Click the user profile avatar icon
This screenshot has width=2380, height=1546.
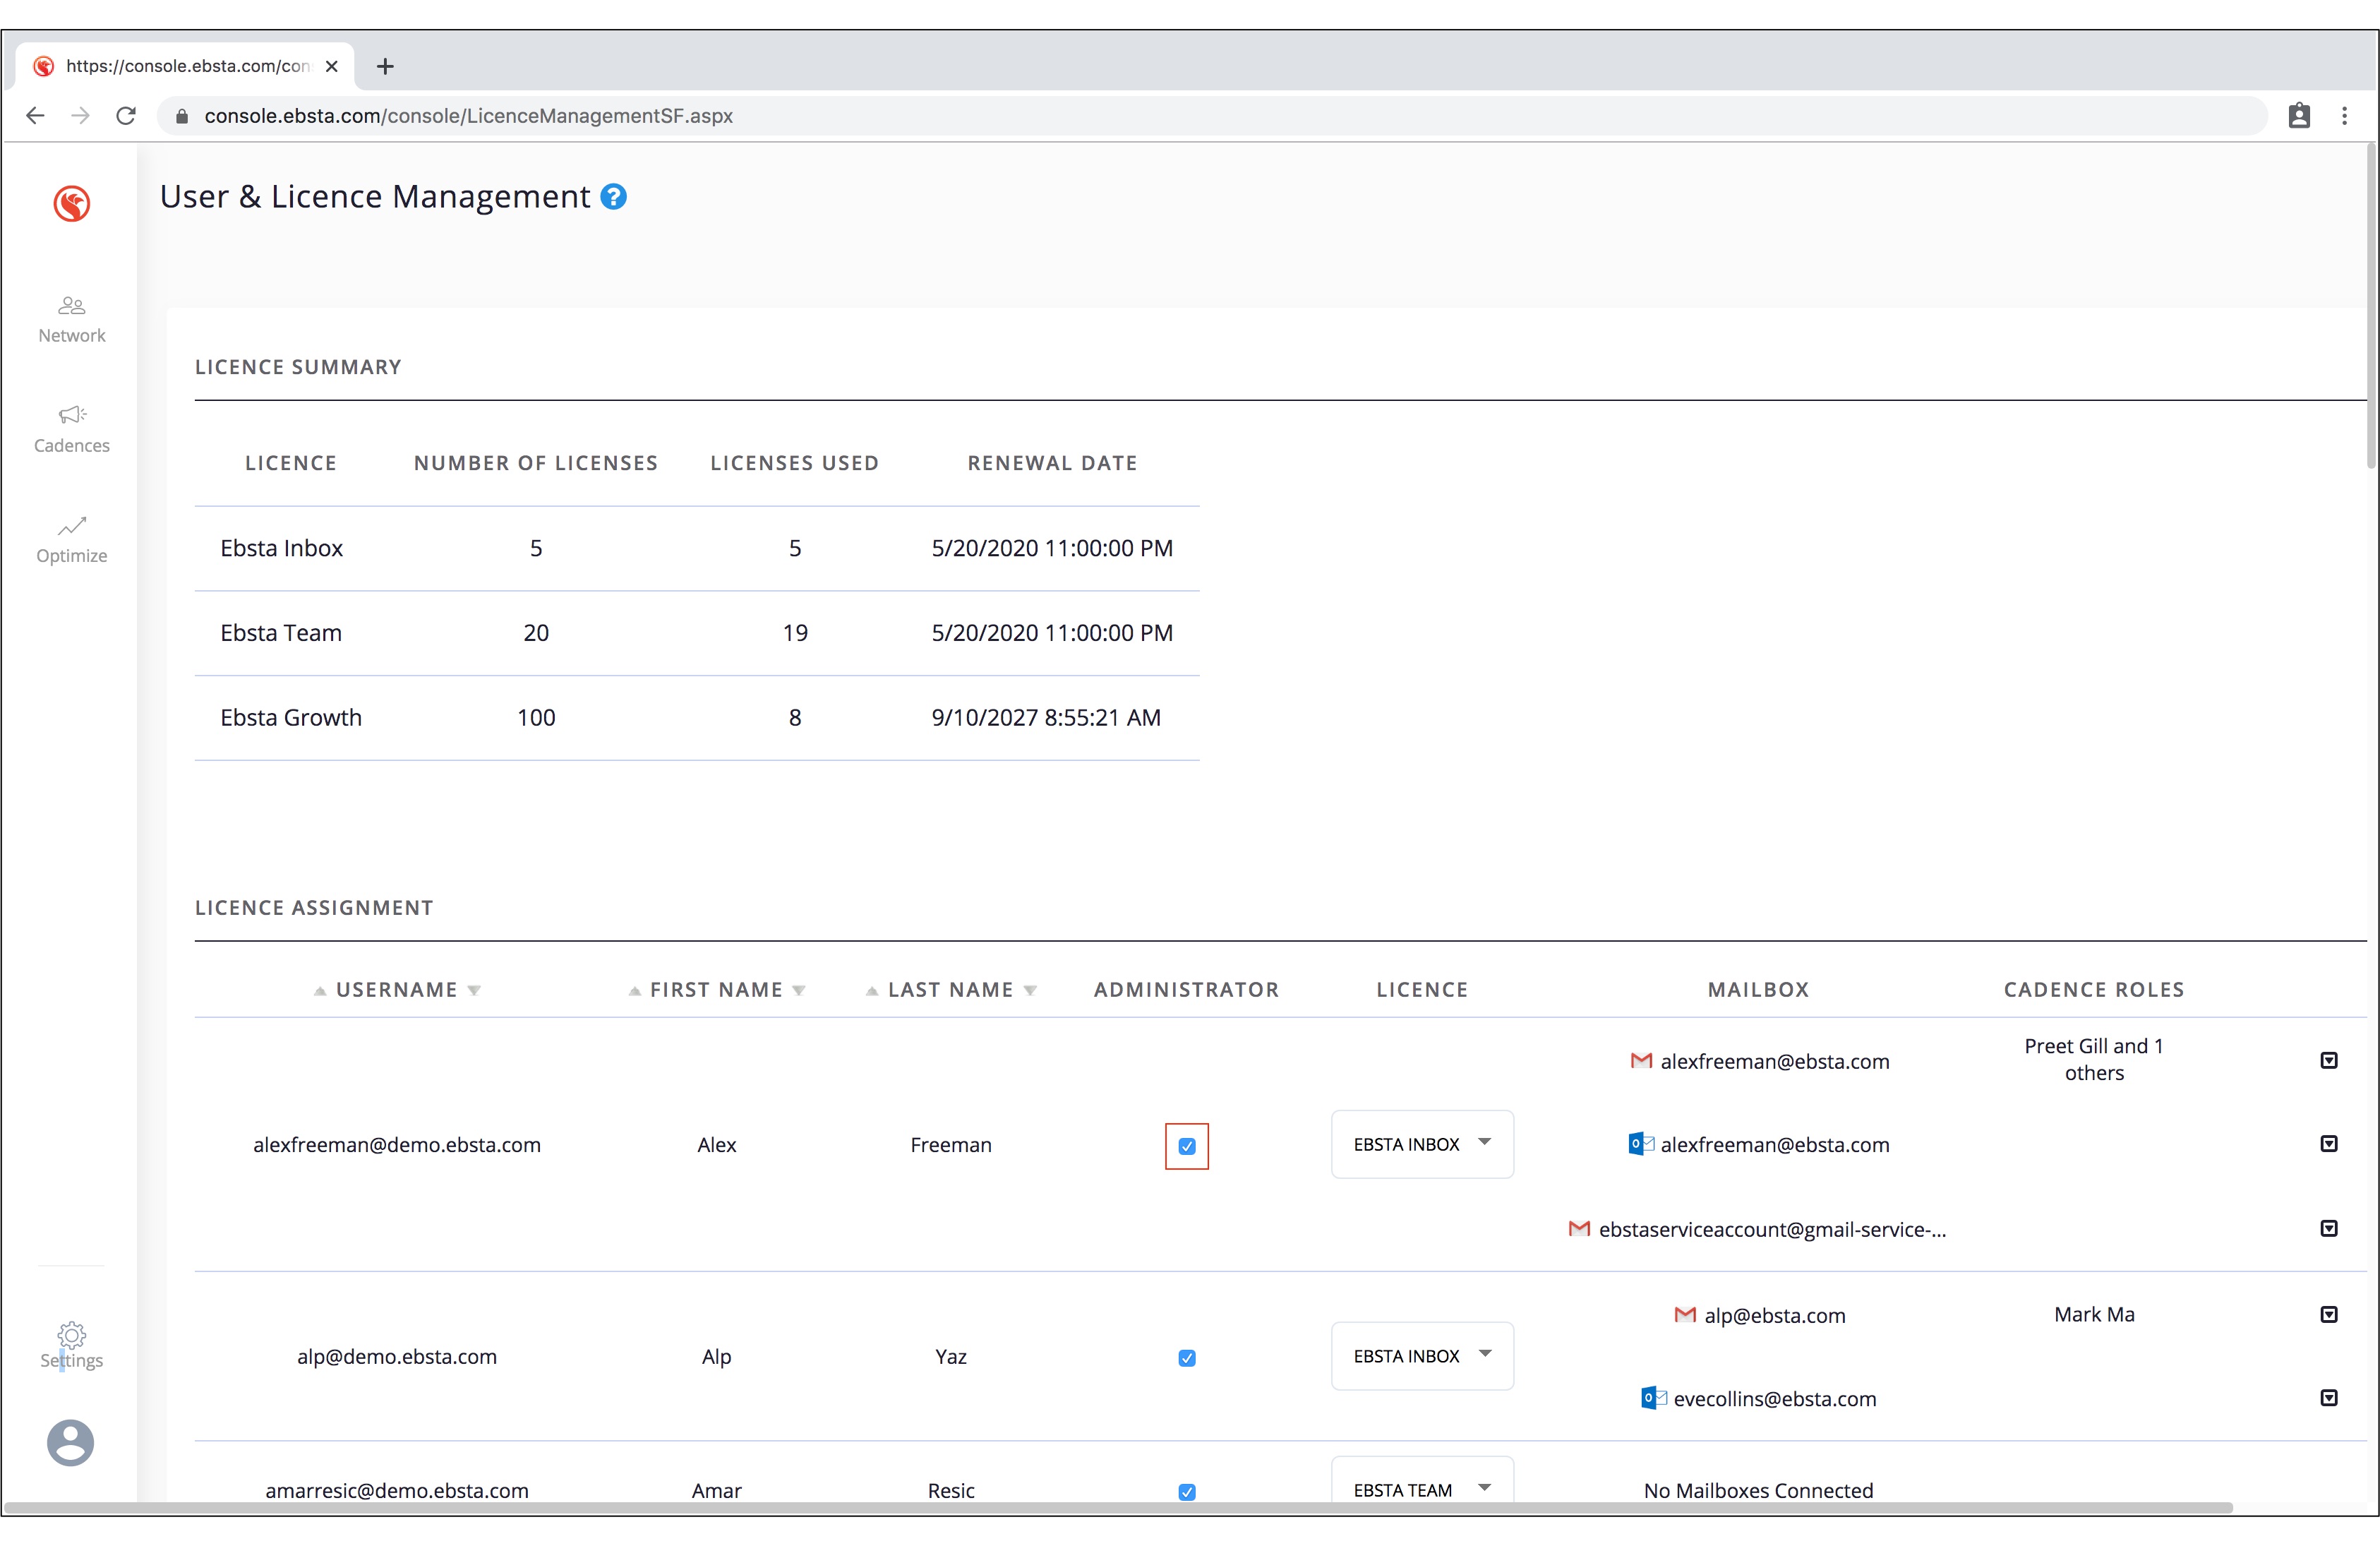click(x=70, y=1442)
